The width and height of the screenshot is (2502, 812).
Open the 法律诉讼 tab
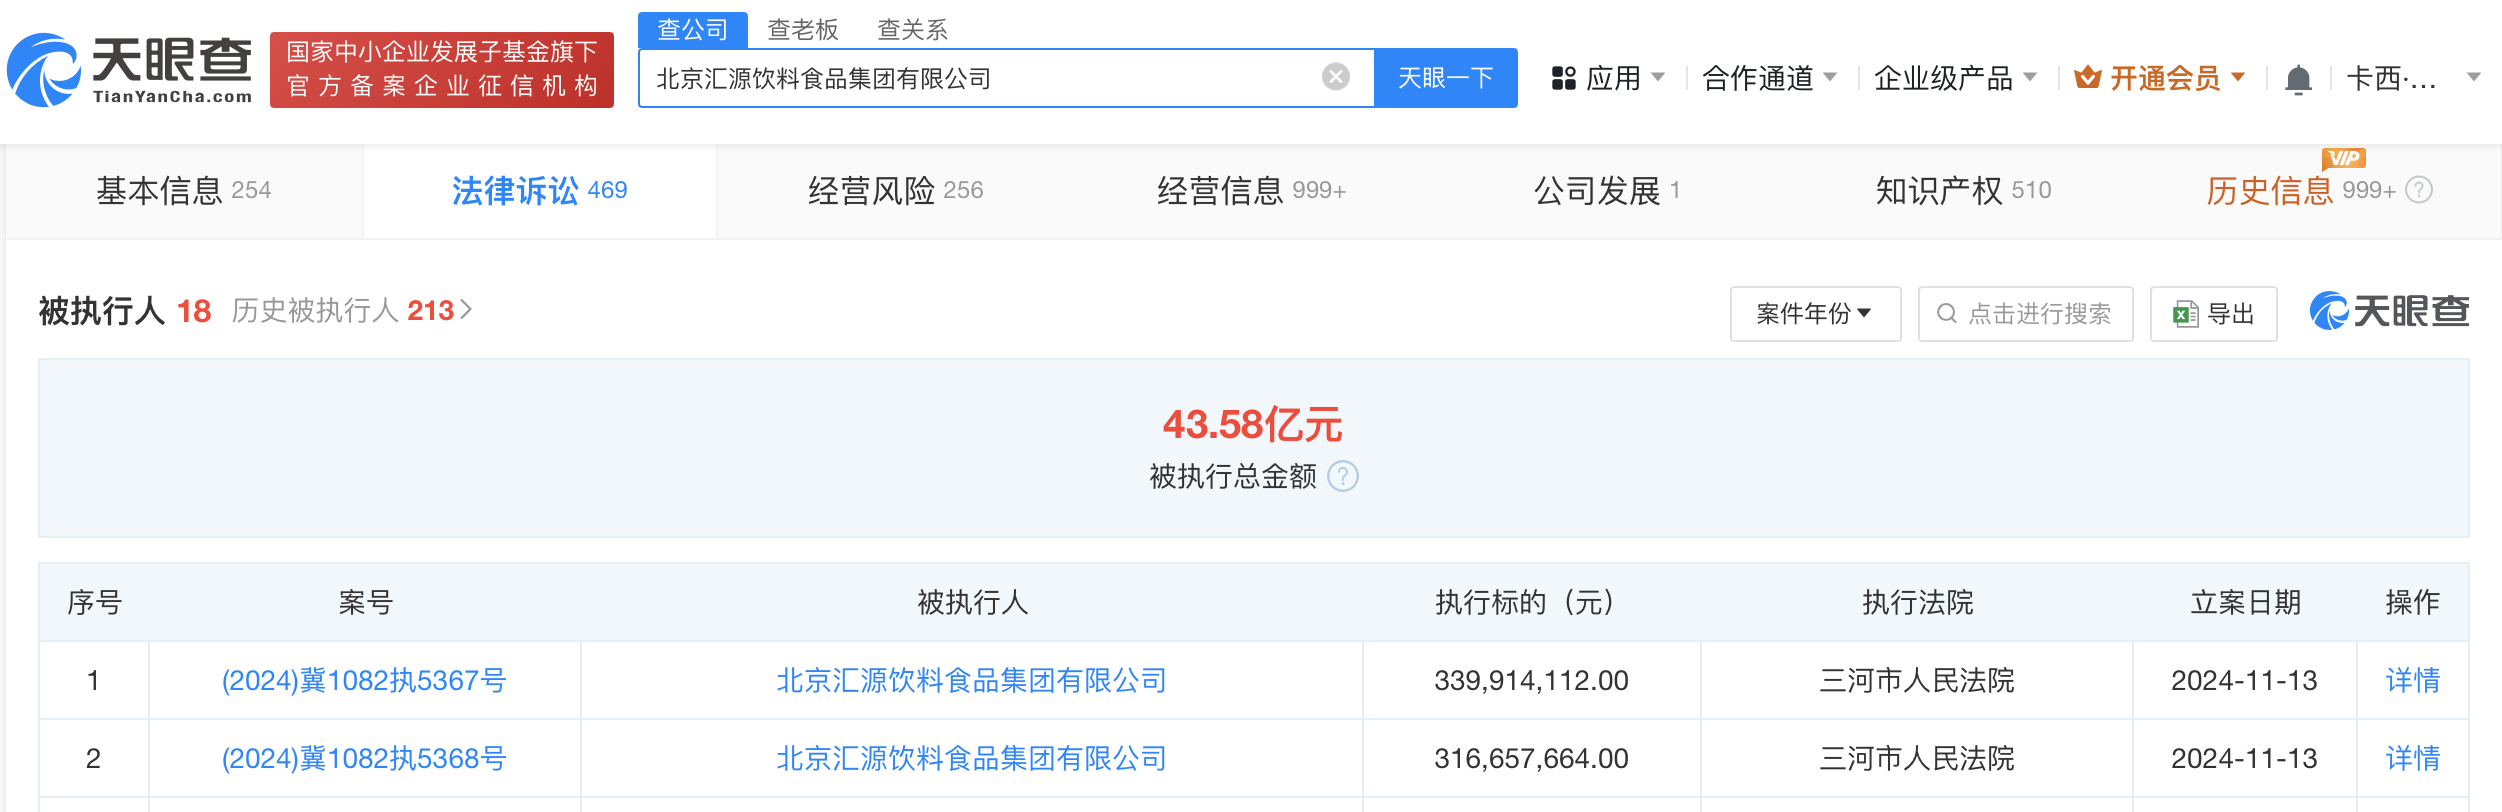point(540,190)
